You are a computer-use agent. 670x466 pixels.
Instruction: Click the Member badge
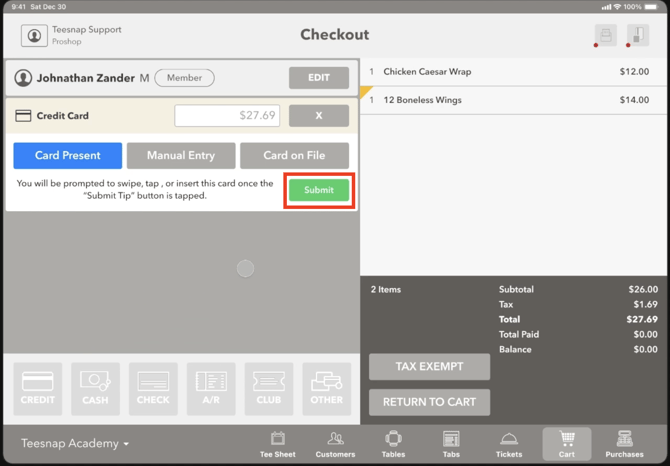(x=185, y=78)
